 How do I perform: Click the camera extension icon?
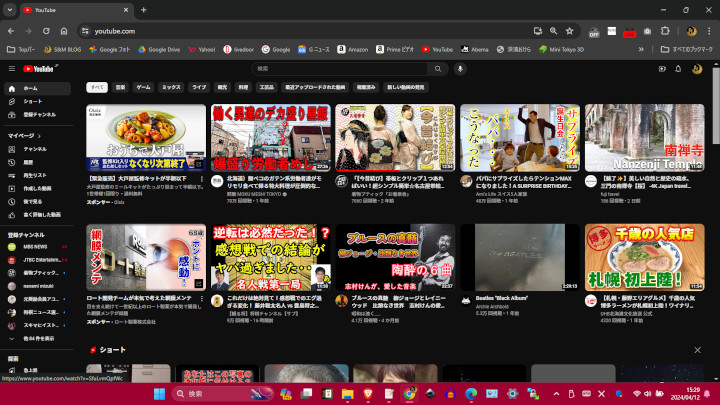pyautogui.click(x=647, y=31)
